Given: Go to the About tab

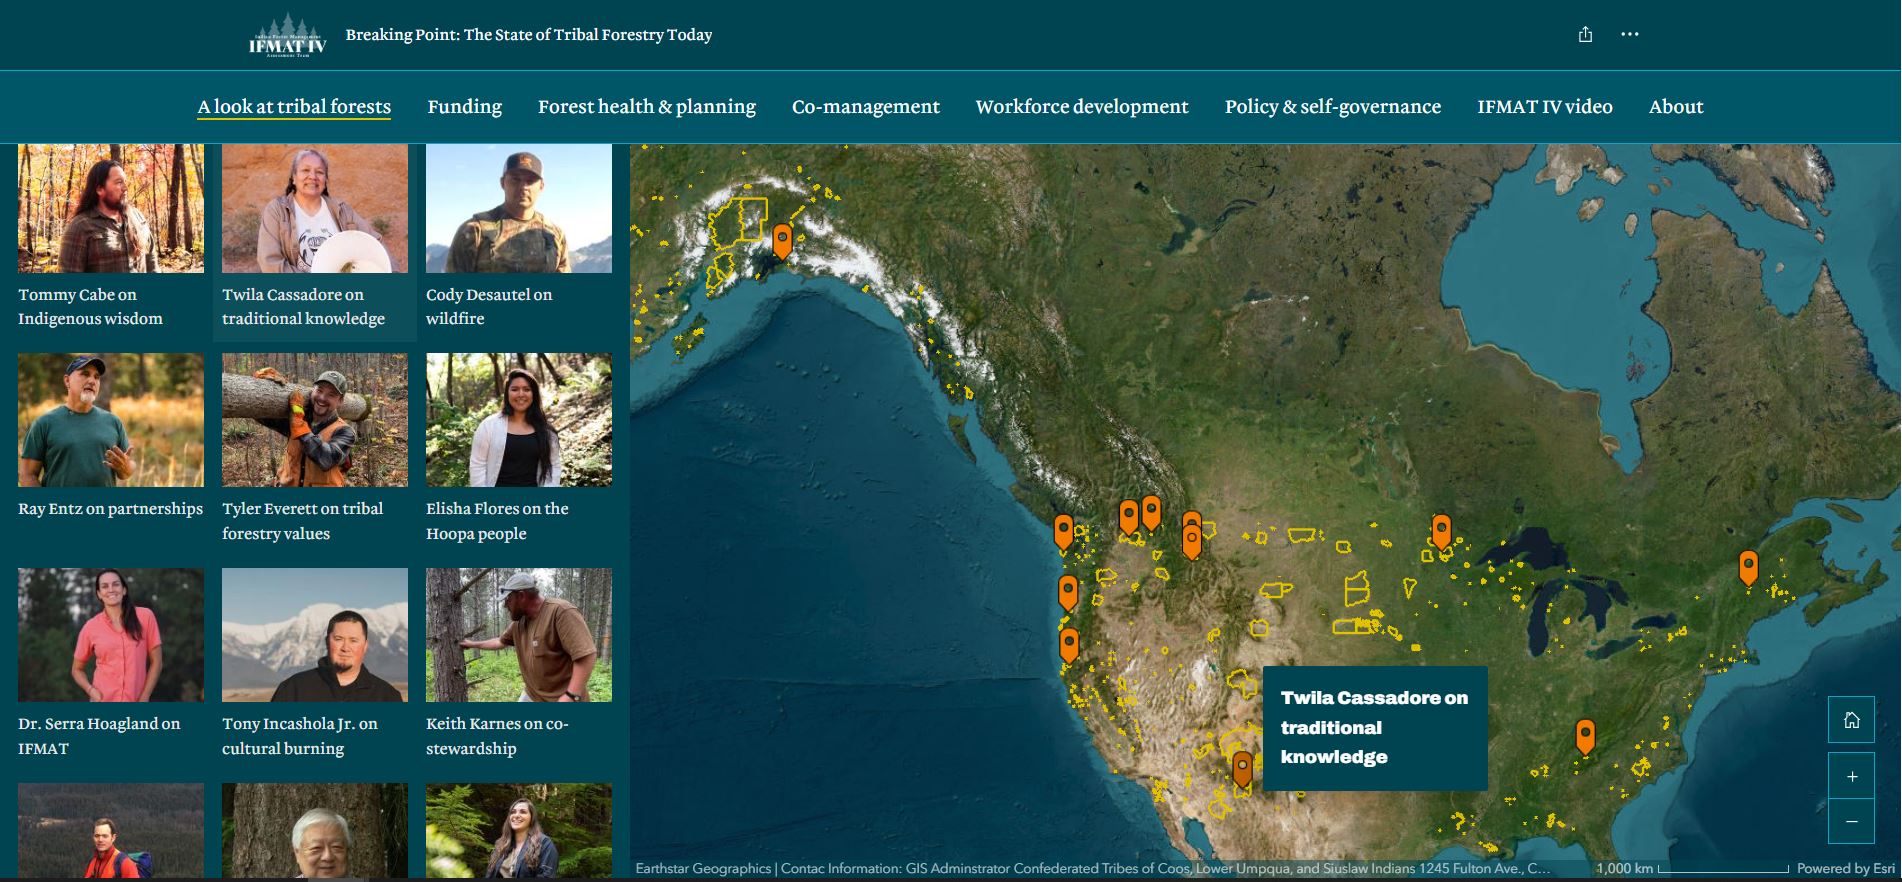Looking at the screenshot, I should click(1676, 107).
